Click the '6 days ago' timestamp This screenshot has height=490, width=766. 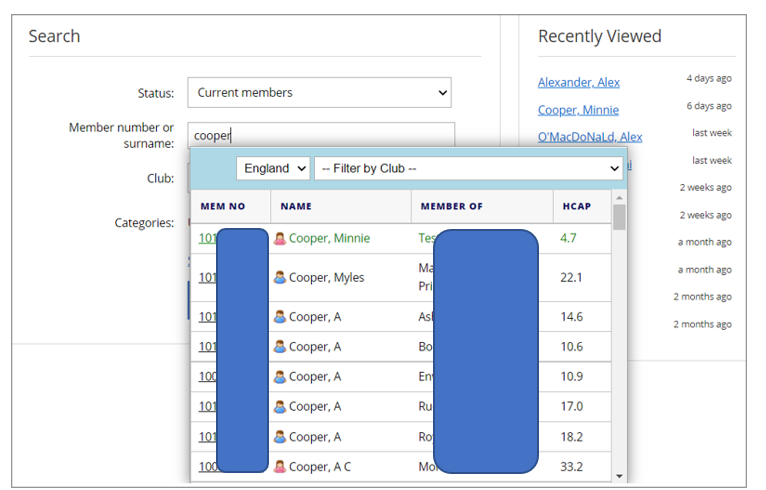pyautogui.click(x=709, y=106)
